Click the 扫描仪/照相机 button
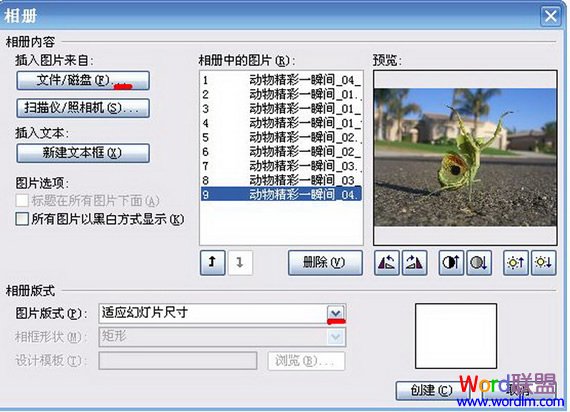 (x=83, y=108)
